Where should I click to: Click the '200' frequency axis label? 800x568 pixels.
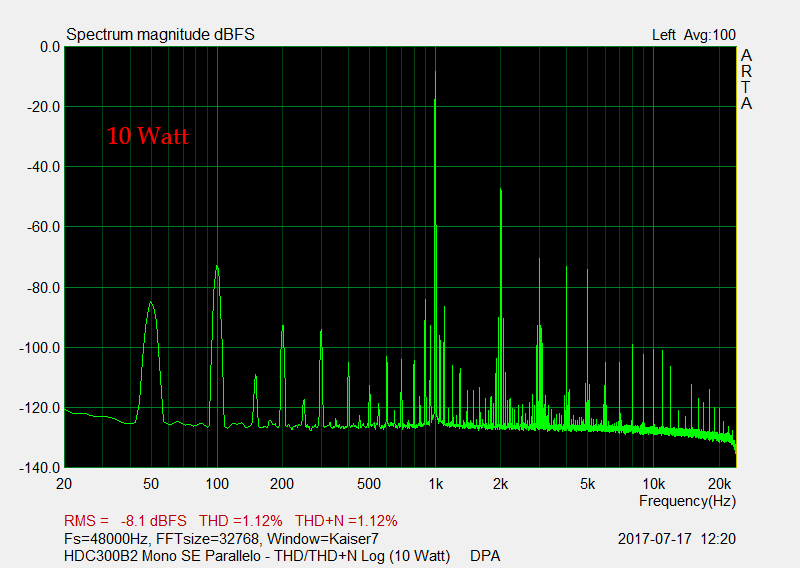(x=282, y=483)
